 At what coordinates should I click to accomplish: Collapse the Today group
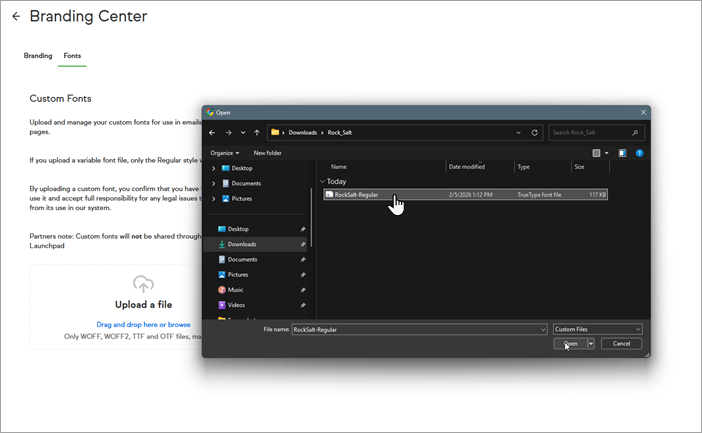coord(323,181)
